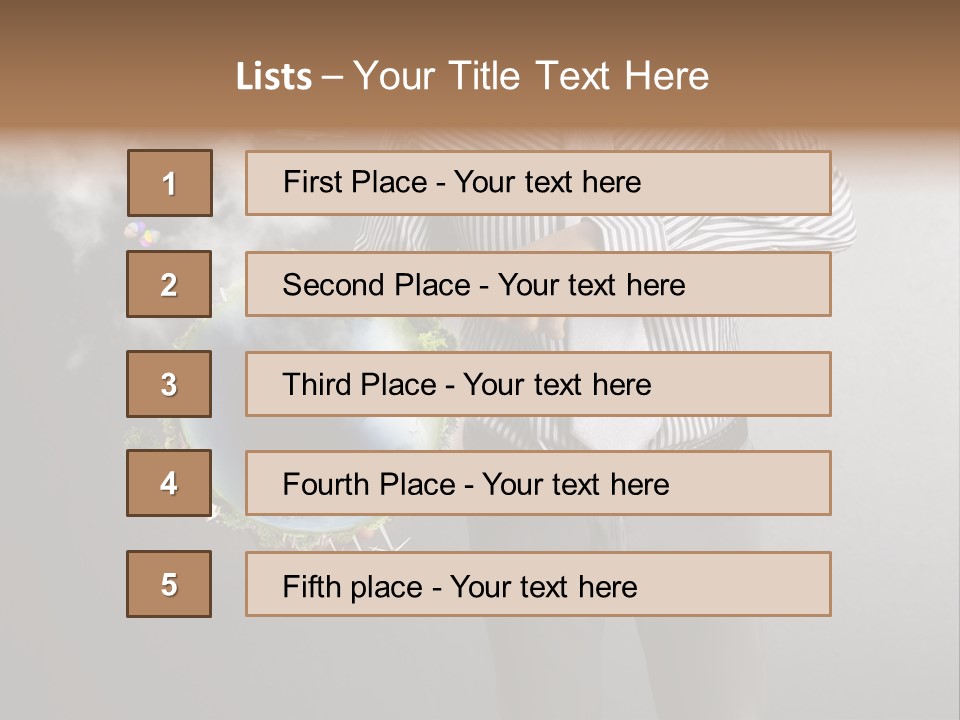Viewport: 960px width, 720px height.
Task: Click the number 2 box
Action: 169,284
